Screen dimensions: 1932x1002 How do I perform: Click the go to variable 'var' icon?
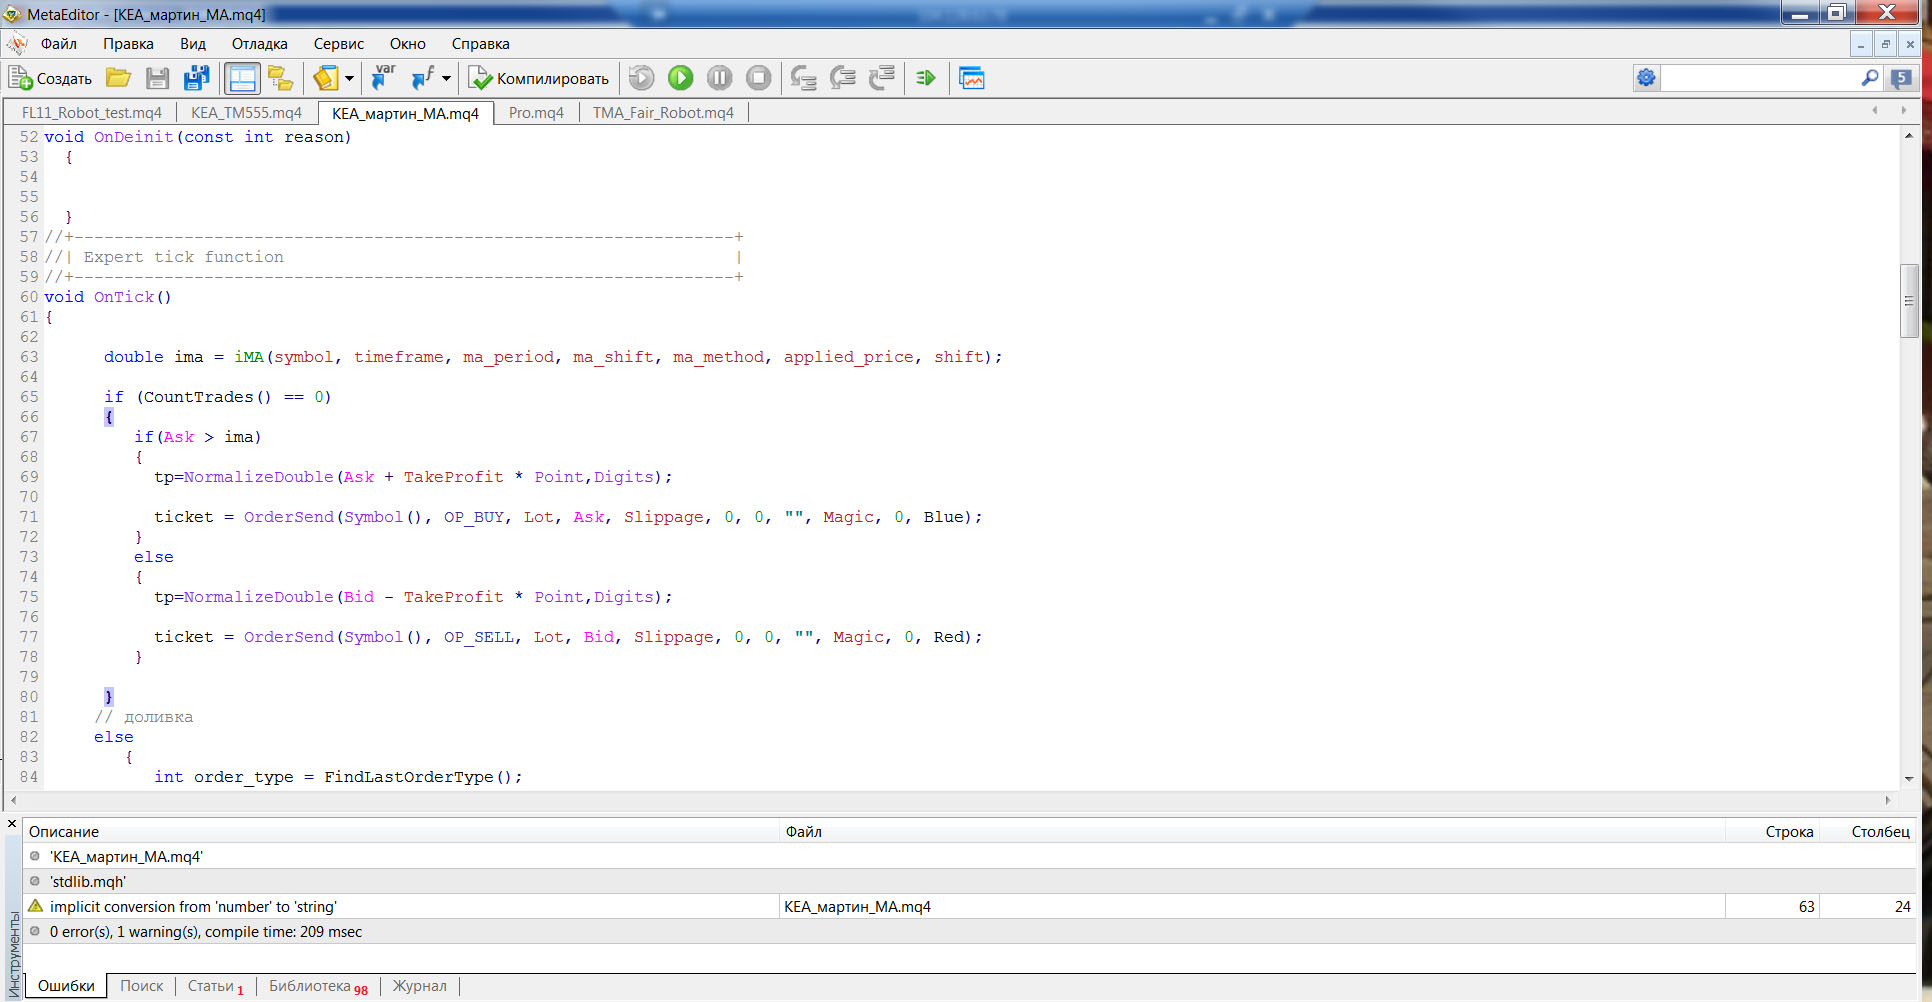click(383, 78)
